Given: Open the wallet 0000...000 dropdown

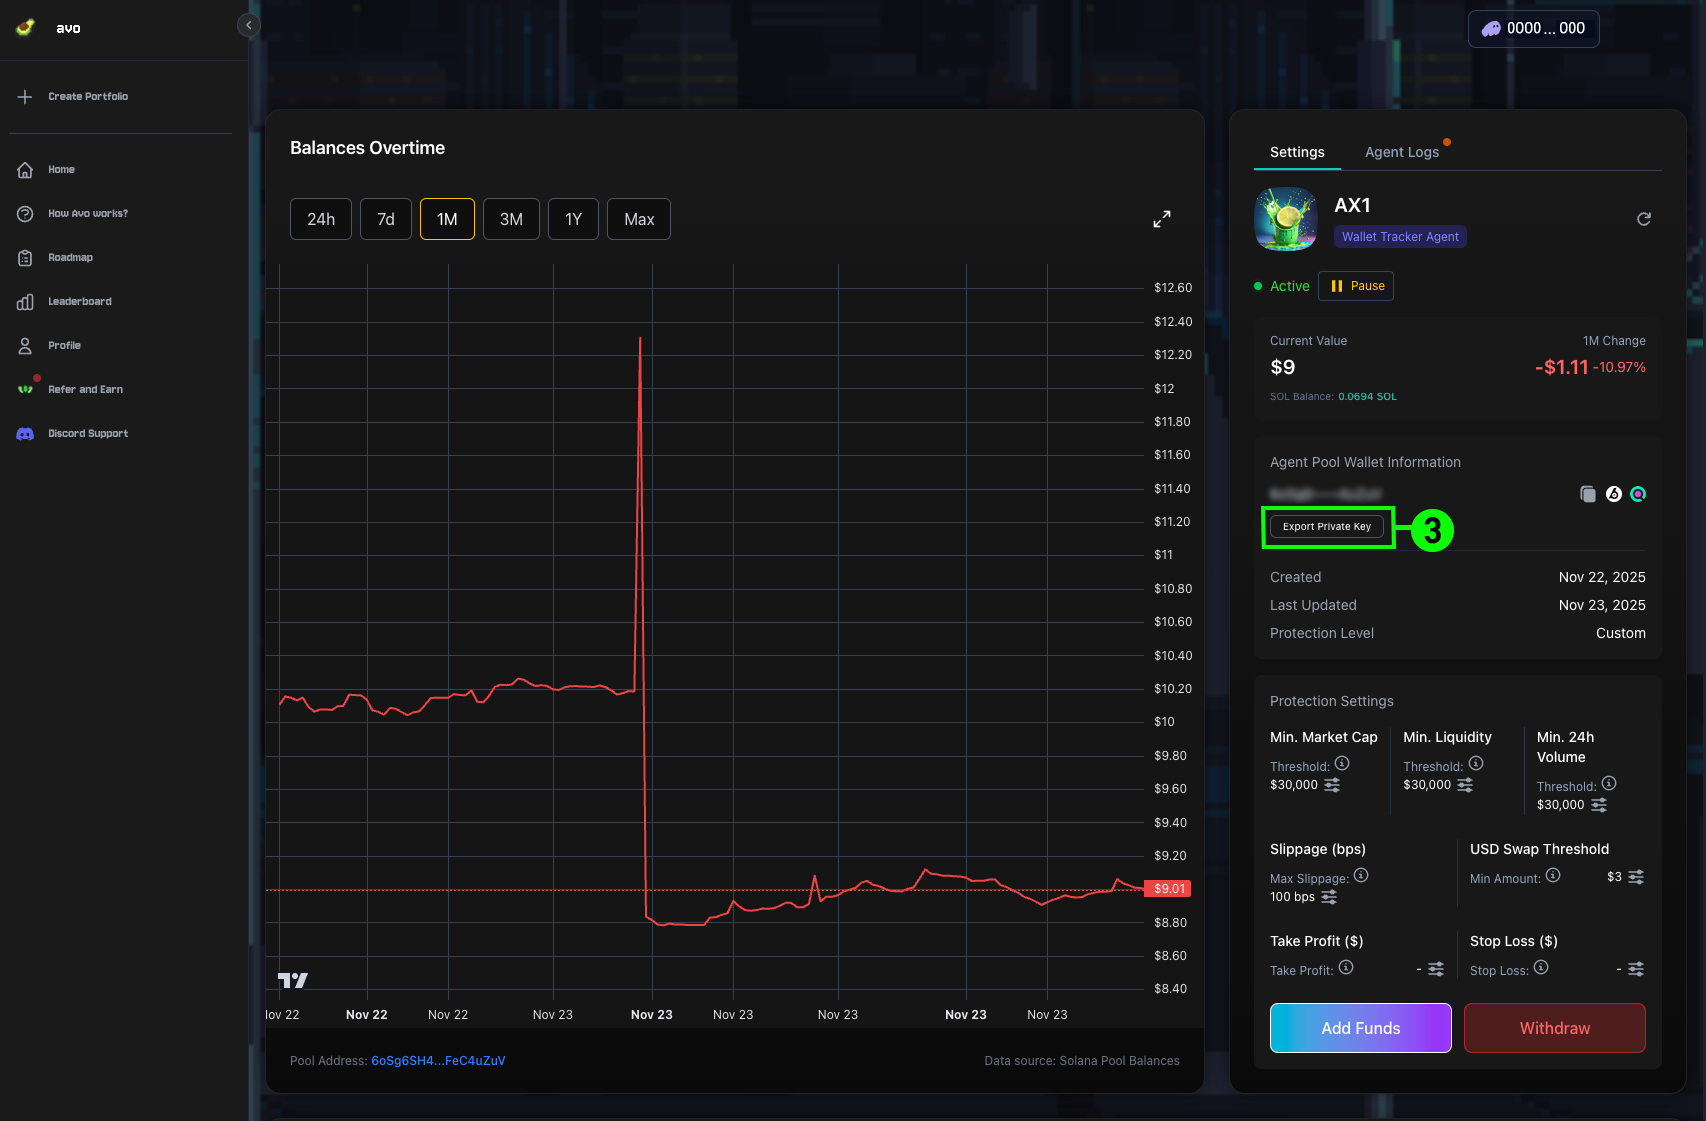Looking at the screenshot, I should point(1533,29).
